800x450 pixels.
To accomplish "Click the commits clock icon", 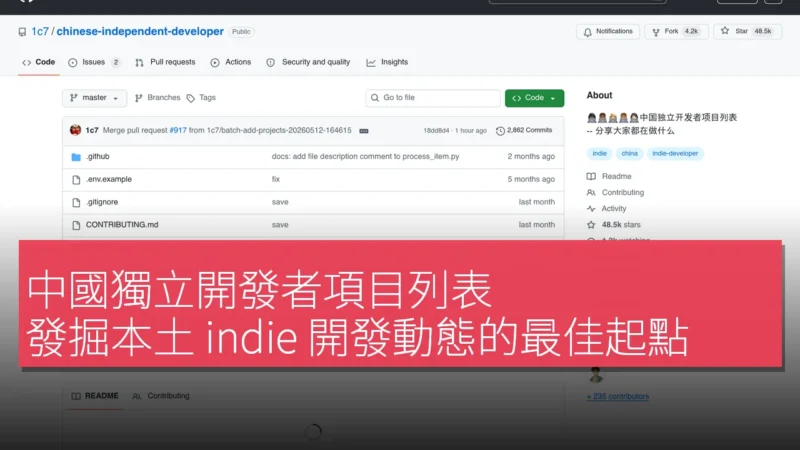I will point(500,131).
